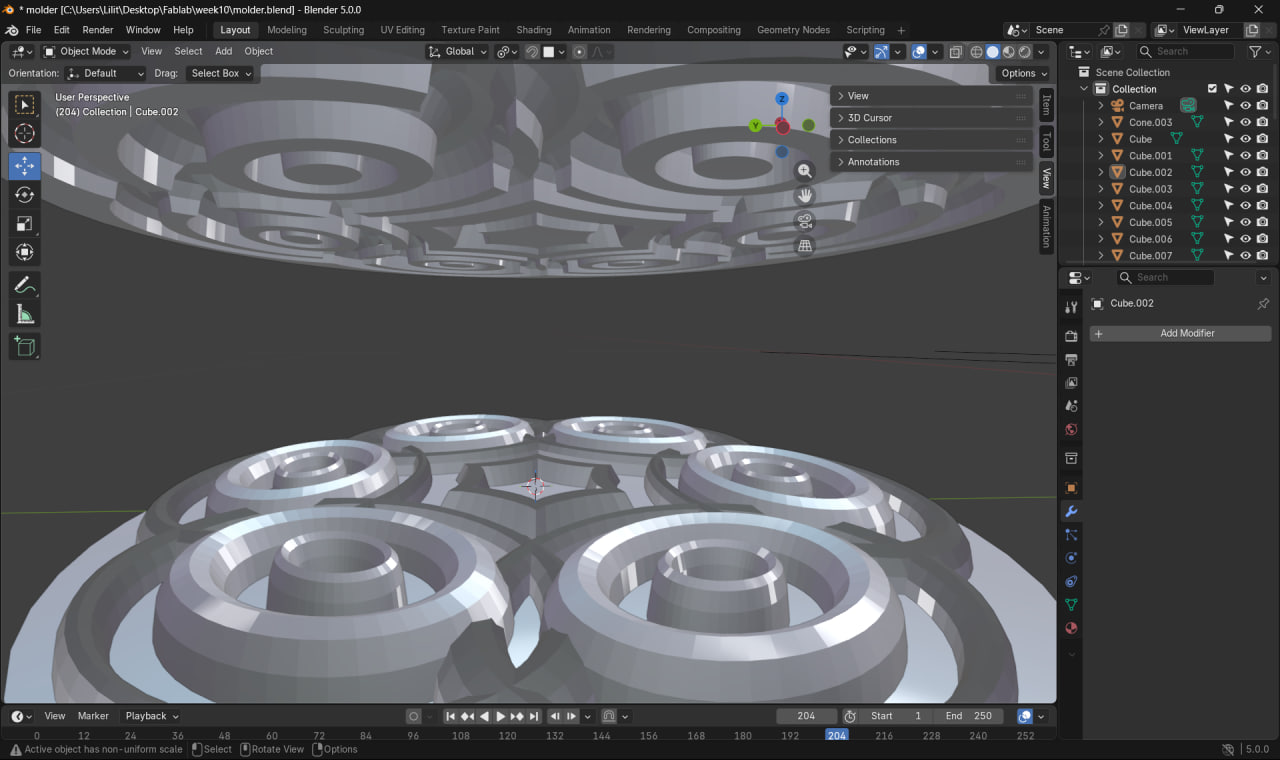Hide Cube.002 in the viewport
This screenshot has height=760, width=1280.
(1245, 172)
